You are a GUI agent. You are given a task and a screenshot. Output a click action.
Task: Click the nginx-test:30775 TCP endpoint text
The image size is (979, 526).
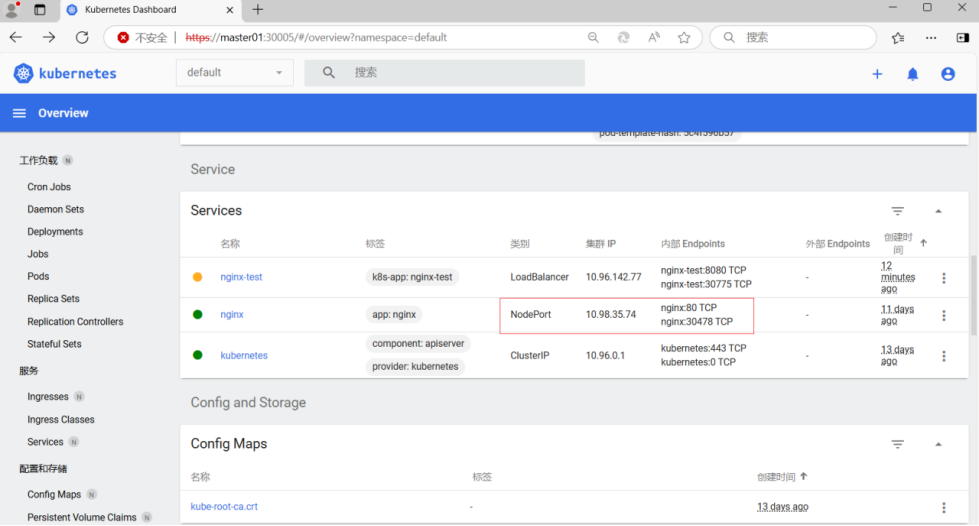706,284
